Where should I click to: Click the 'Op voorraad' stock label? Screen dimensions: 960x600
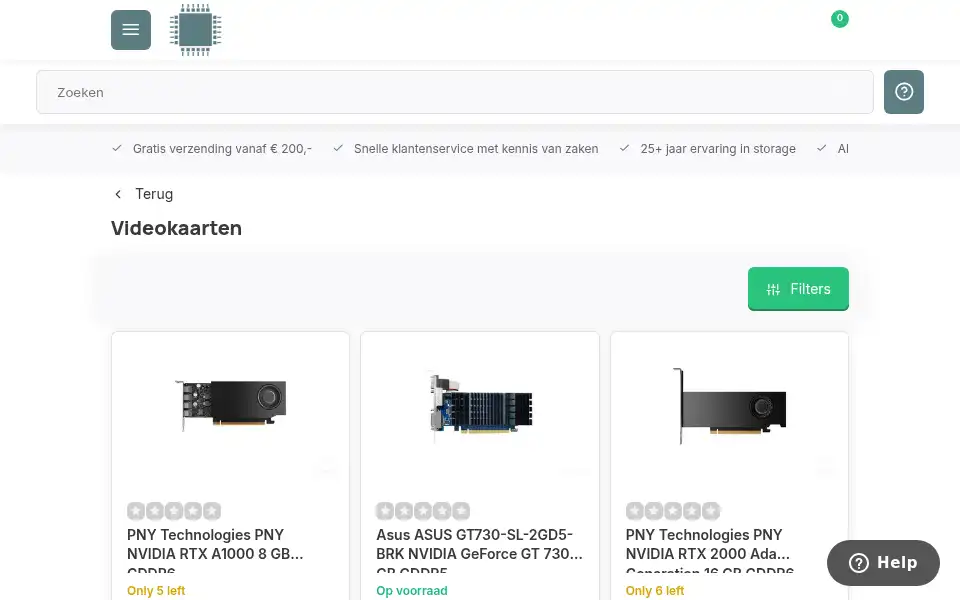click(x=411, y=591)
